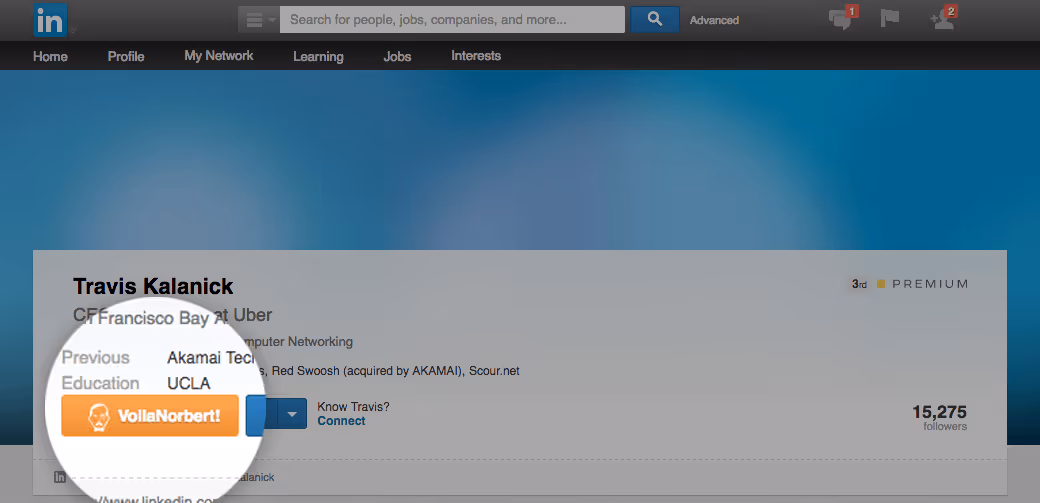Focus the people and jobs search field
This screenshot has width=1040, height=503.
tap(452, 20)
